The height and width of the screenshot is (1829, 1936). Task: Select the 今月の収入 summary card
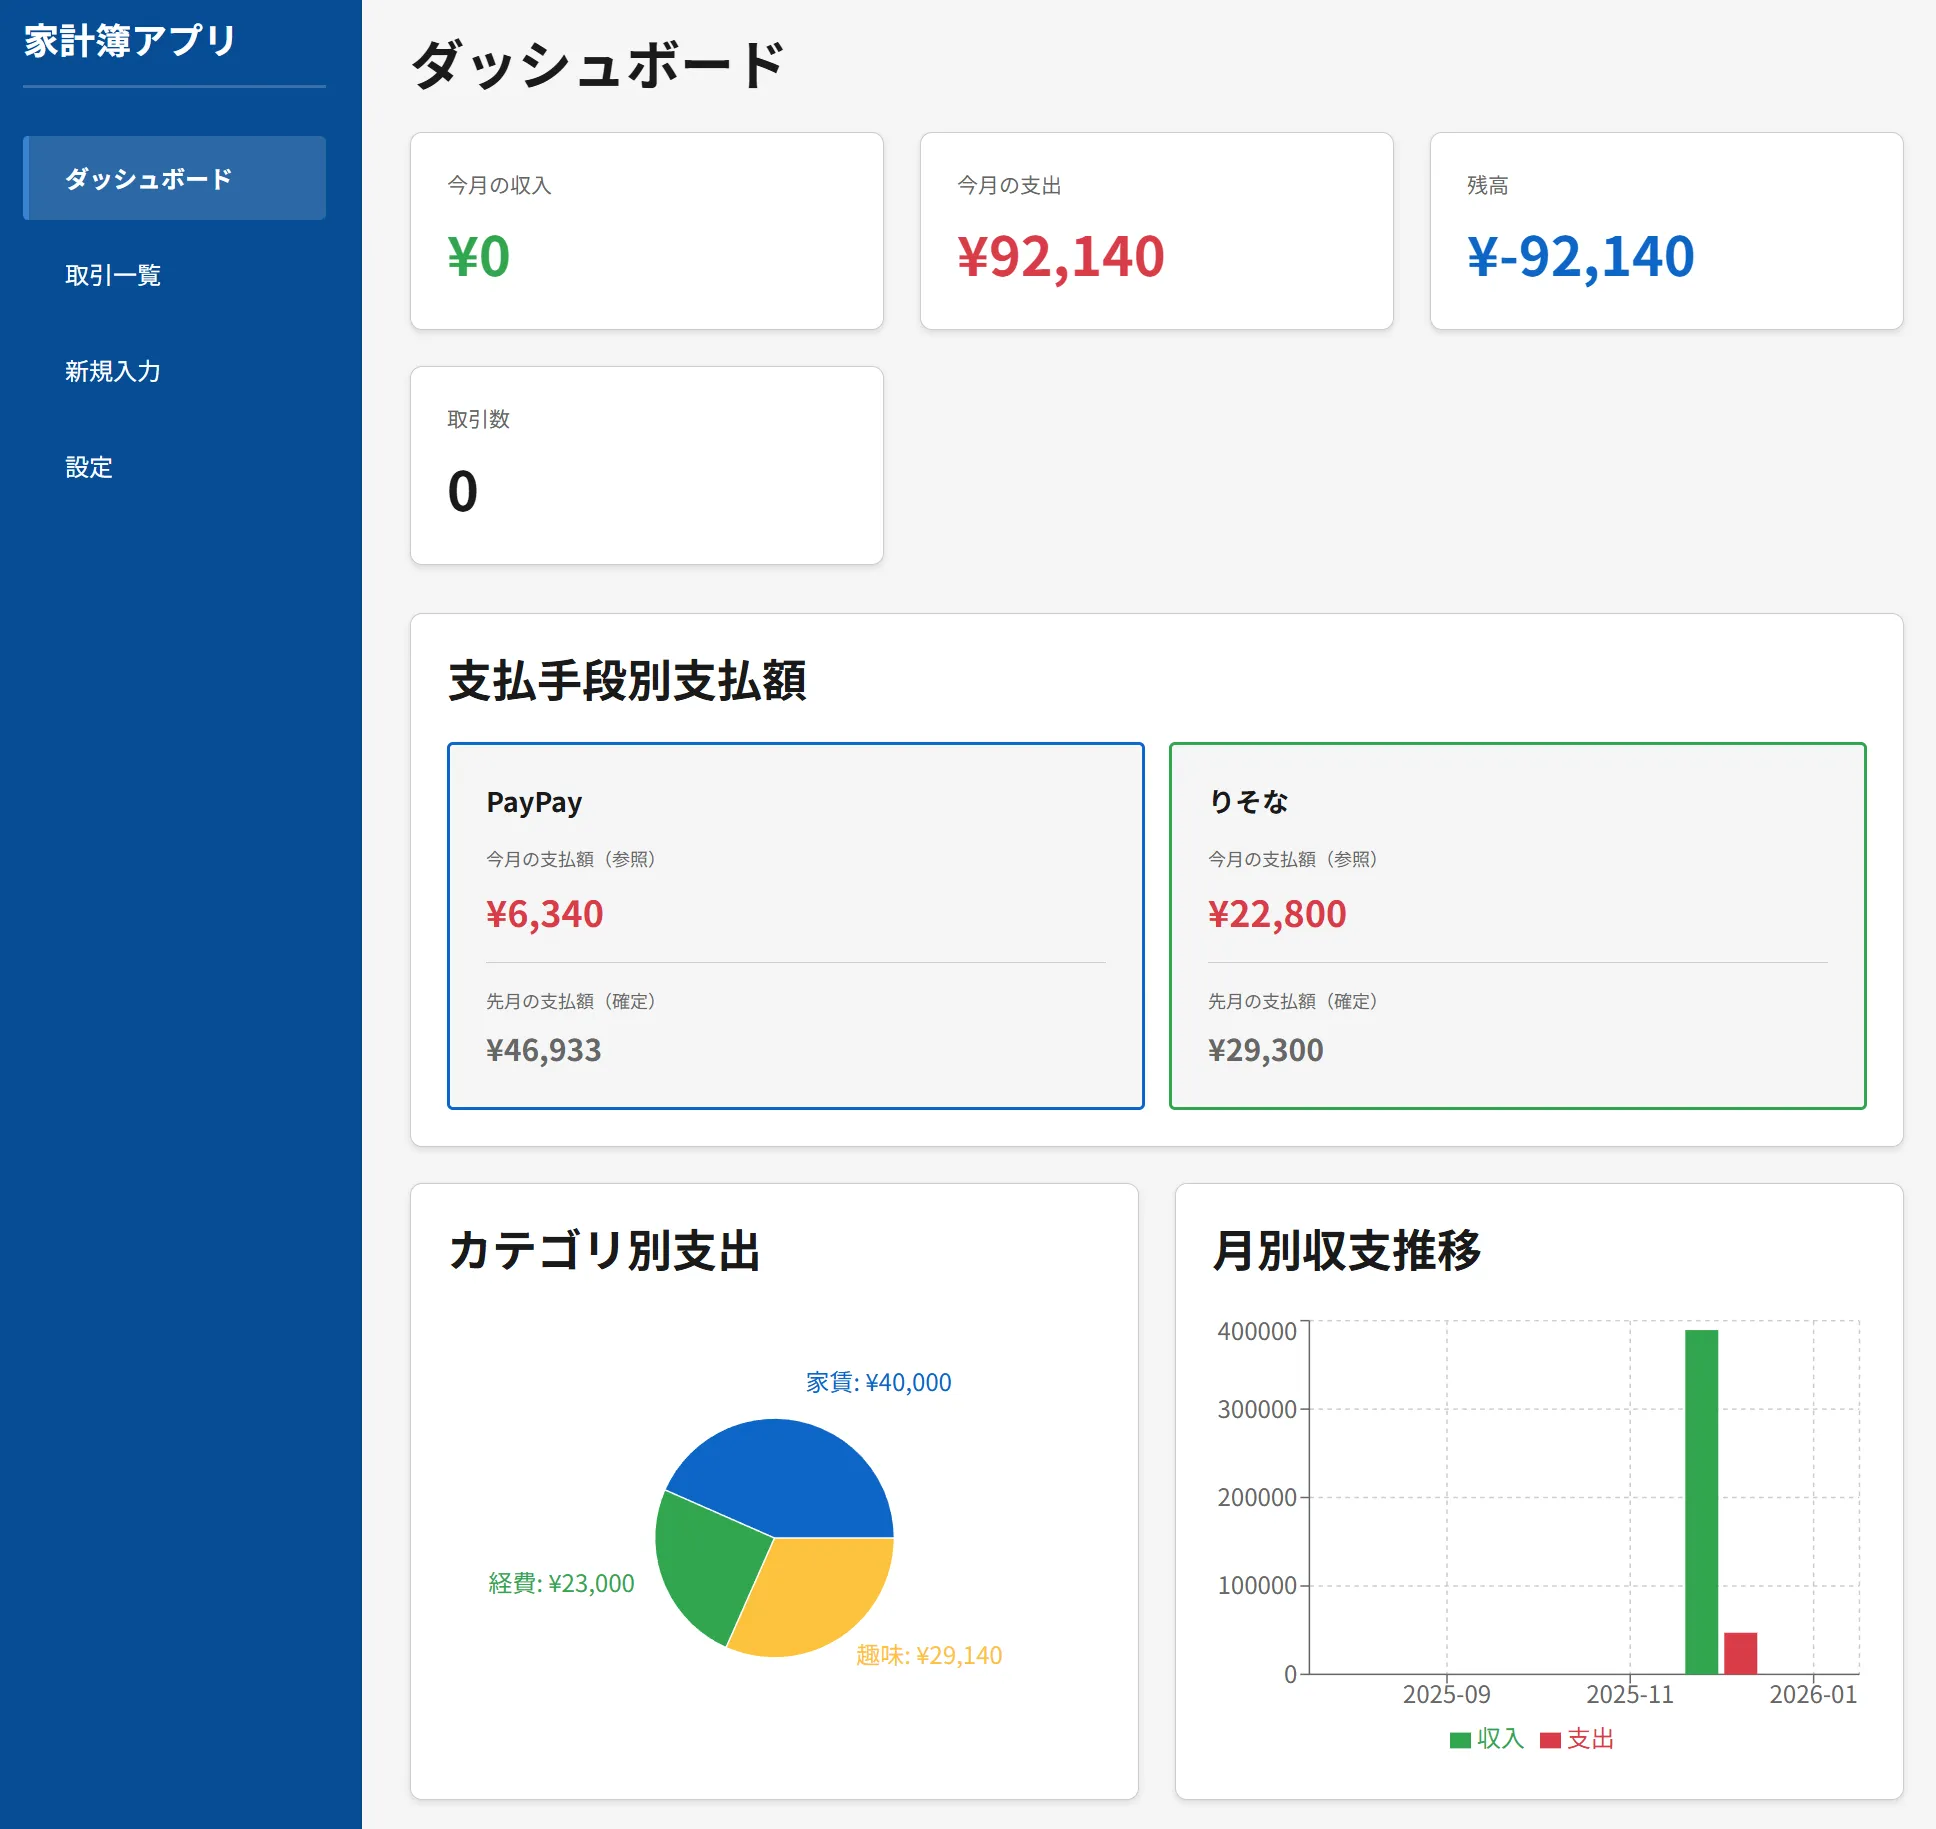coord(646,231)
